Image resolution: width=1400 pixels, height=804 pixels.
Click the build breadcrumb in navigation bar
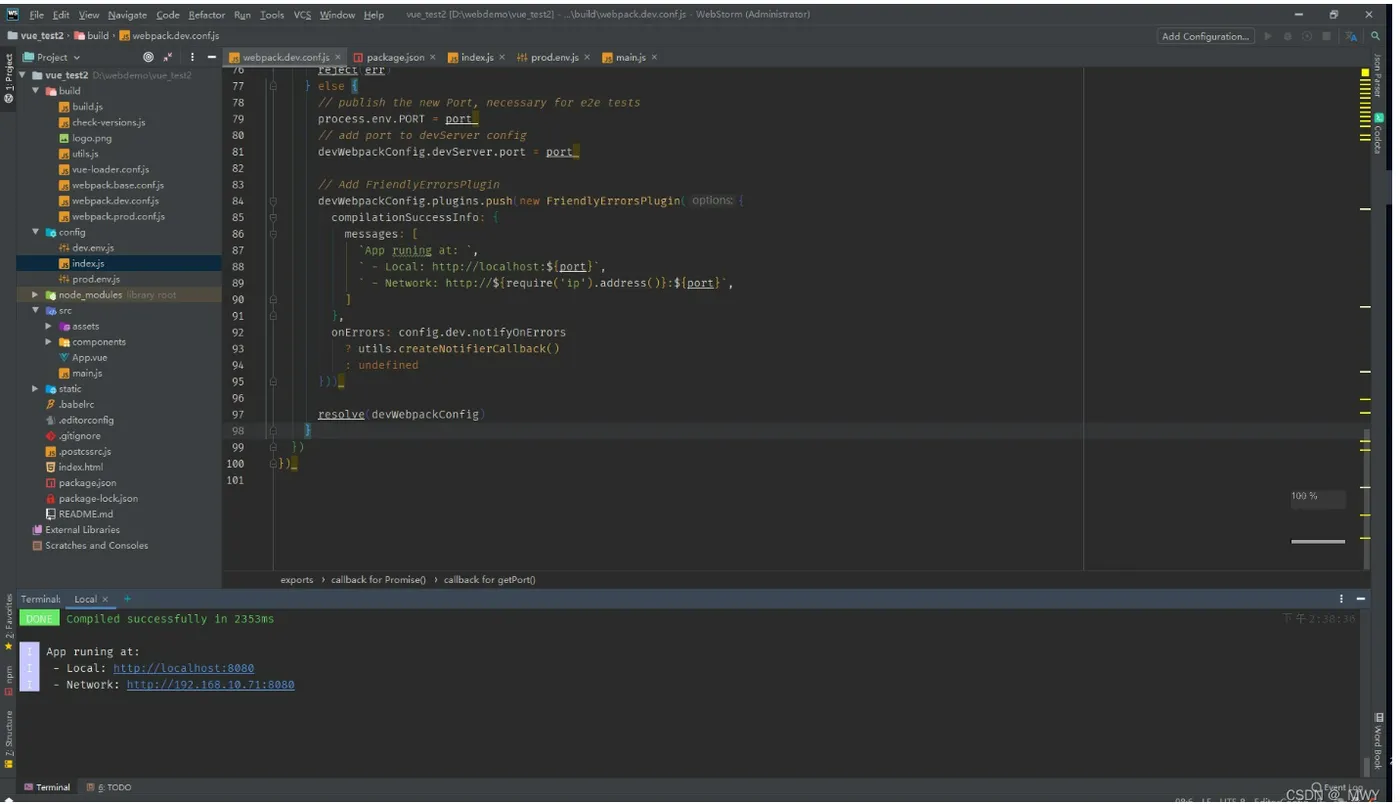pos(91,36)
